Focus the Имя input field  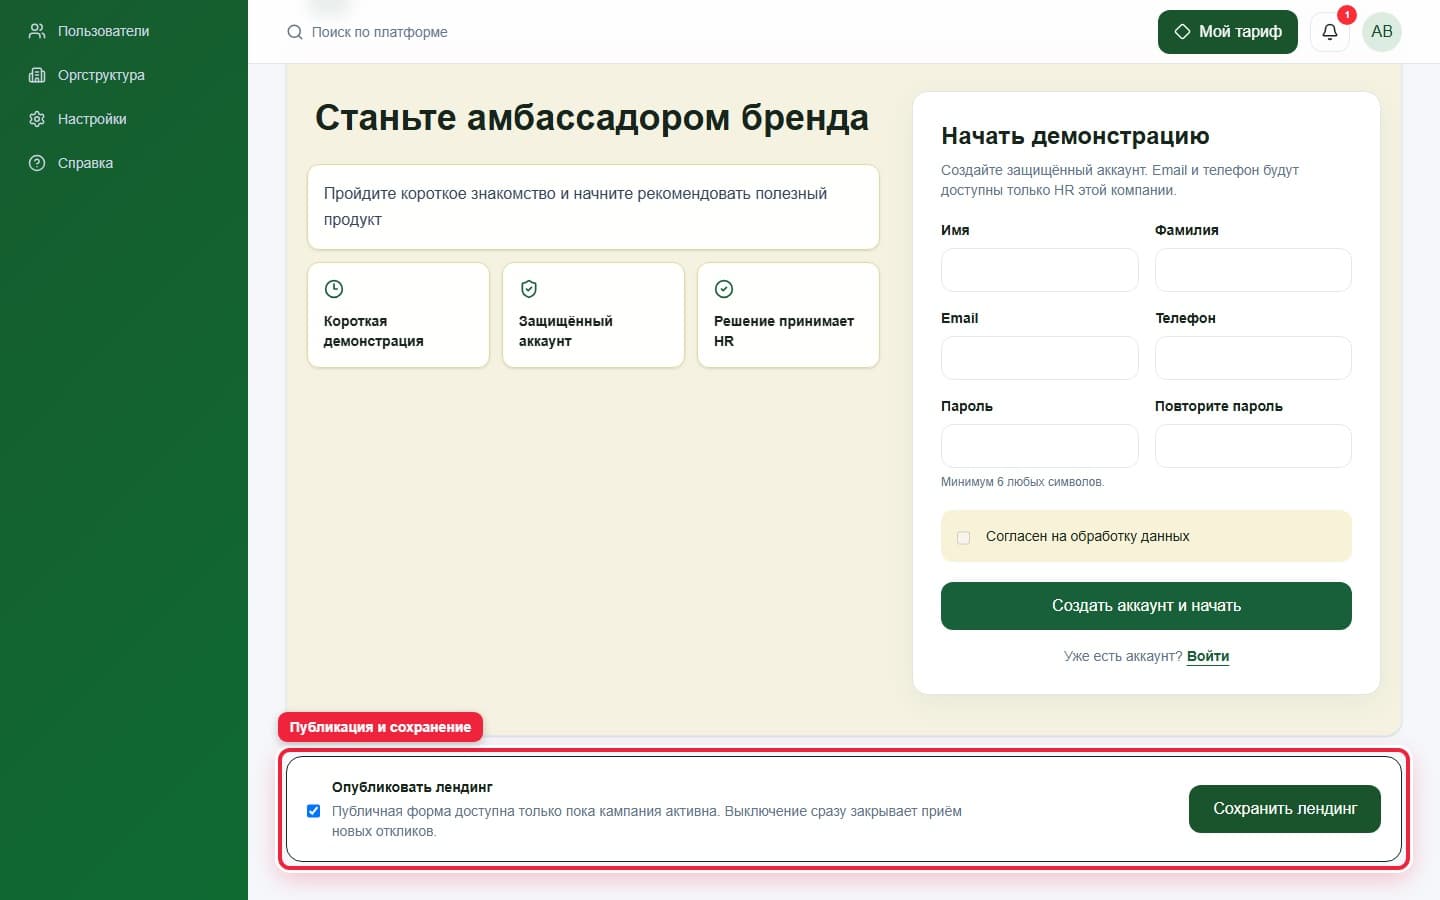1039,270
